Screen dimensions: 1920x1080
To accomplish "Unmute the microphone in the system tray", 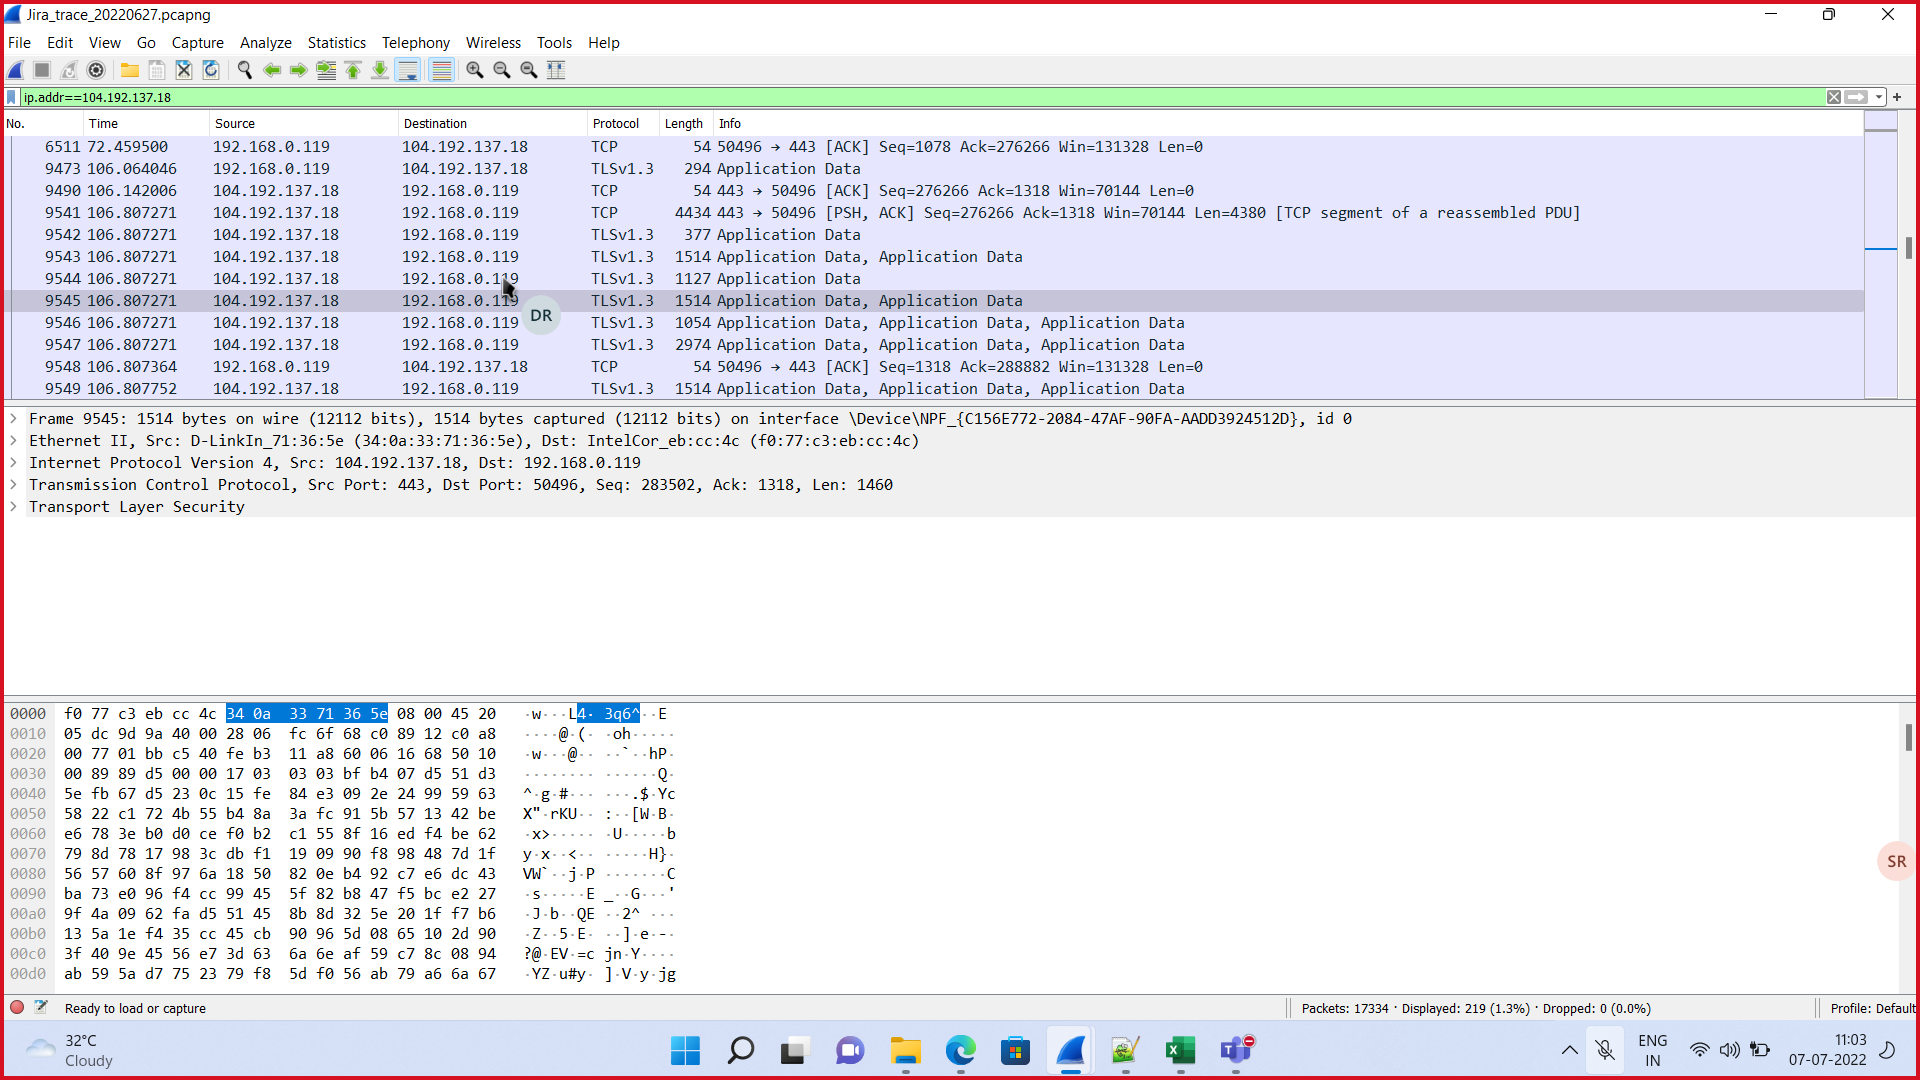I will pos(1606,1050).
